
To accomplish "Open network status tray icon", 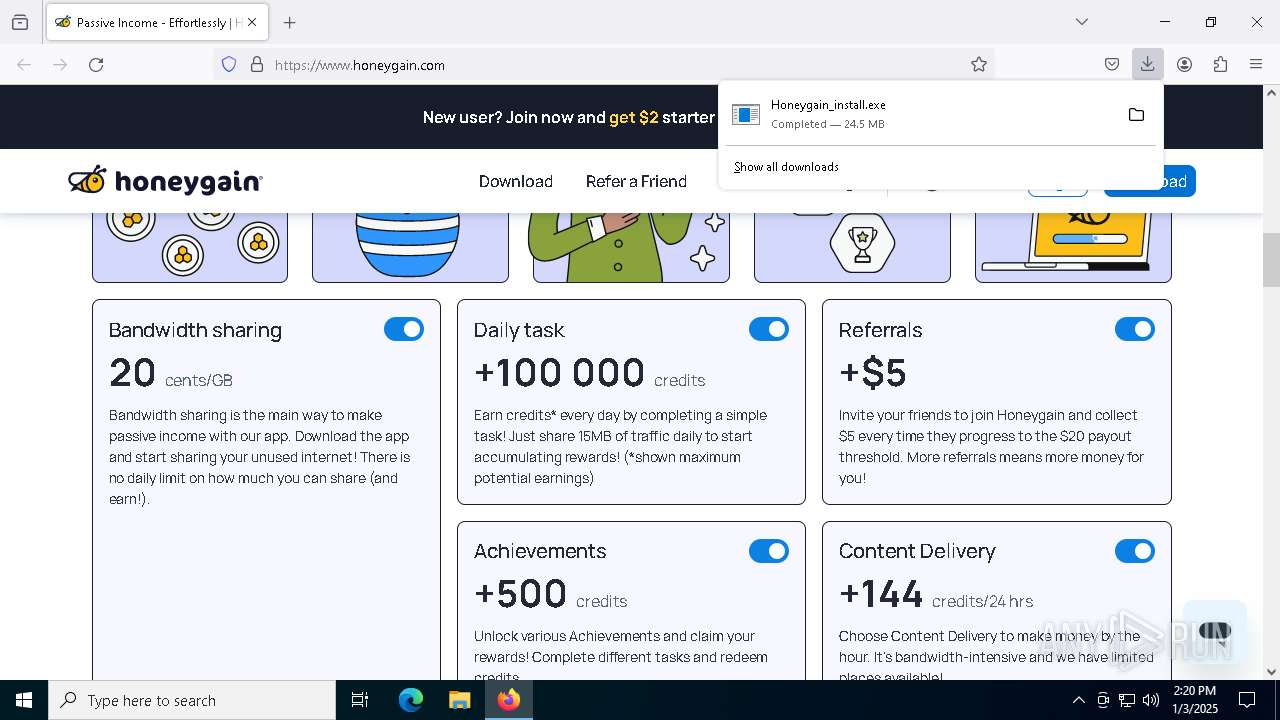I will click(x=1127, y=700).
